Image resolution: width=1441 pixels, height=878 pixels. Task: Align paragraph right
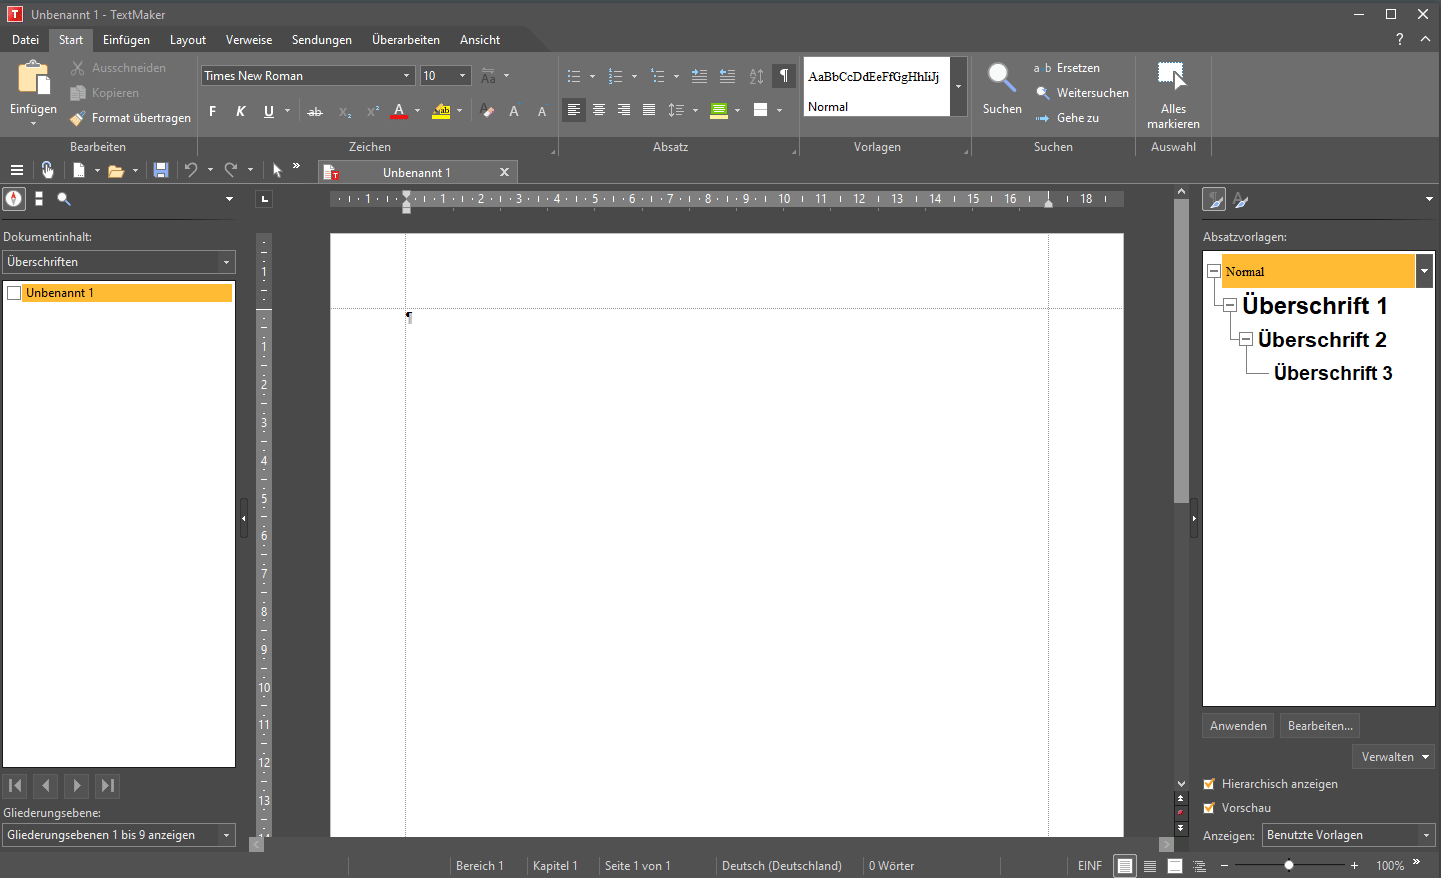623,110
